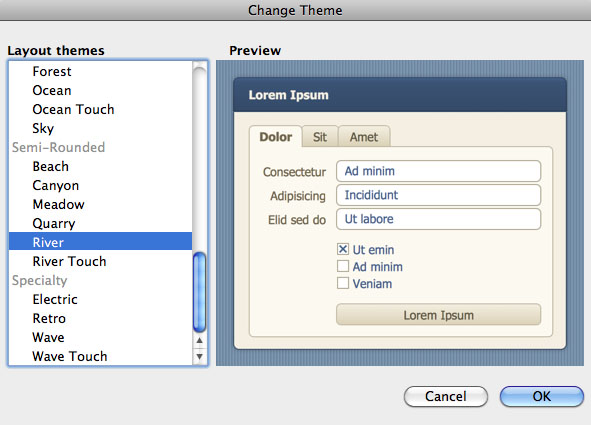Click the Adipisicing field containing Incididunt
This screenshot has height=425, width=591.
(x=438, y=195)
